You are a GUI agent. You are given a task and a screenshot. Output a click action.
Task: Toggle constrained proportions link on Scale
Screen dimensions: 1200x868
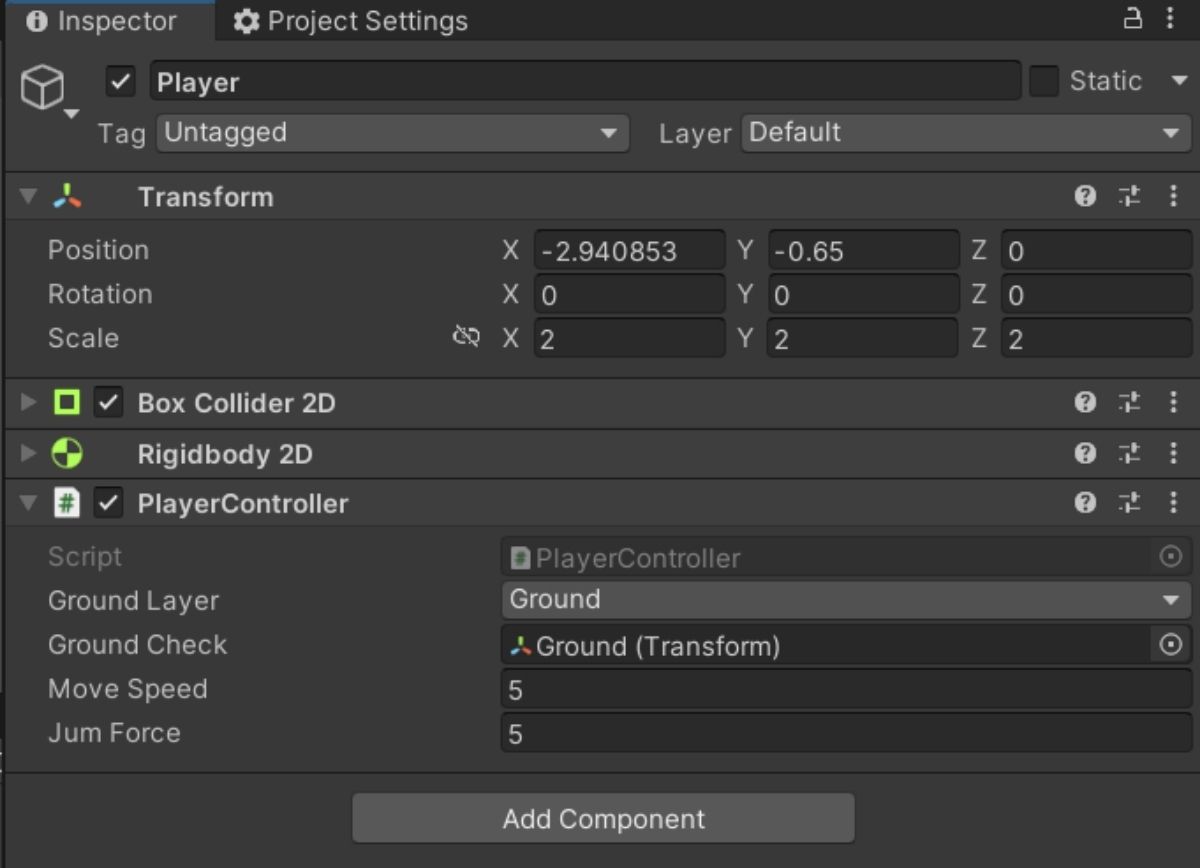466,338
